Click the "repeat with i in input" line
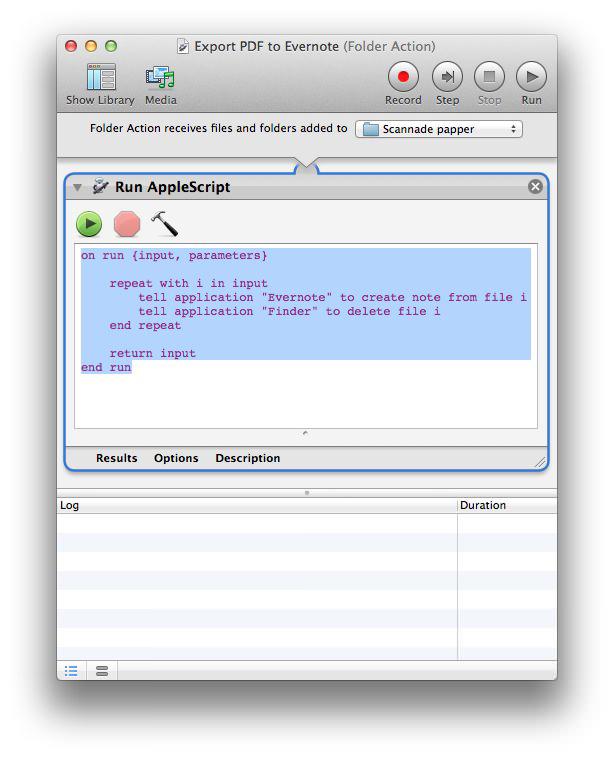 (188, 283)
